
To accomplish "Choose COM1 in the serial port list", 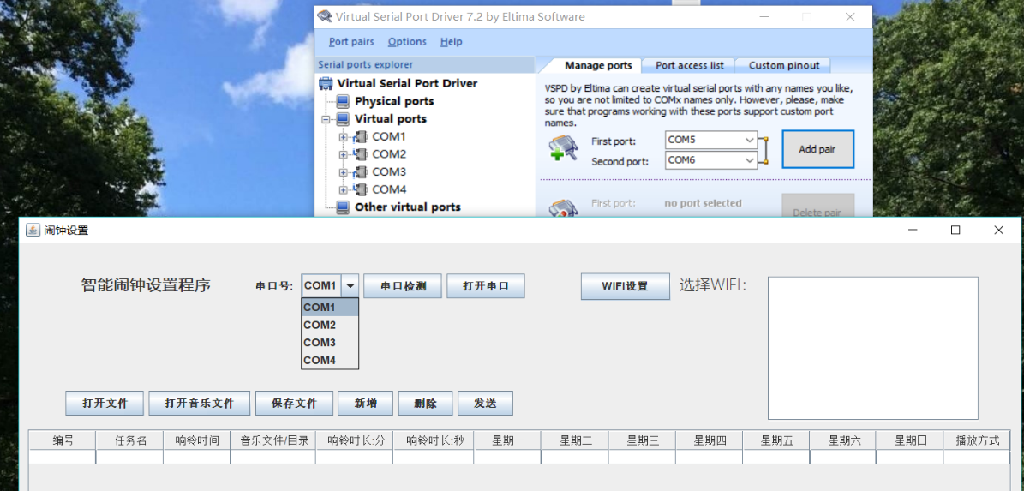I will [330, 307].
